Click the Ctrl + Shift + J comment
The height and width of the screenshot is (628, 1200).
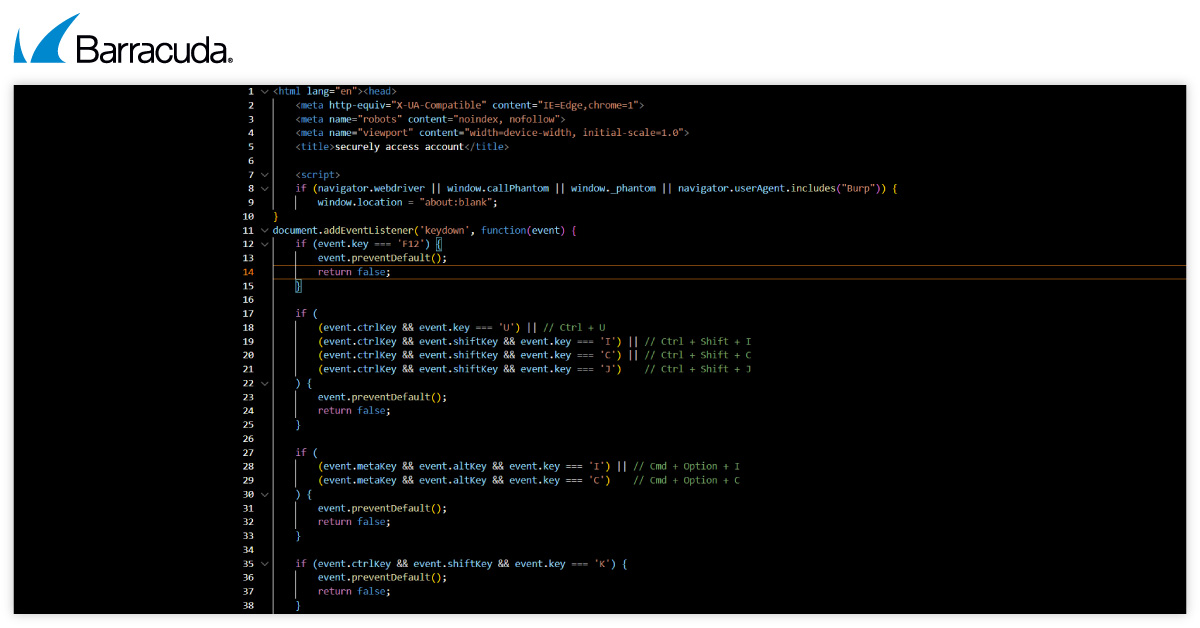pyautogui.click(x=698, y=369)
